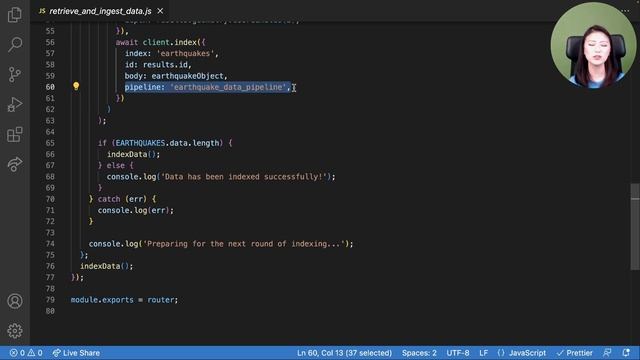Click line number 74 in gutter
640x360 pixels.
pyautogui.click(x=50, y=244)
